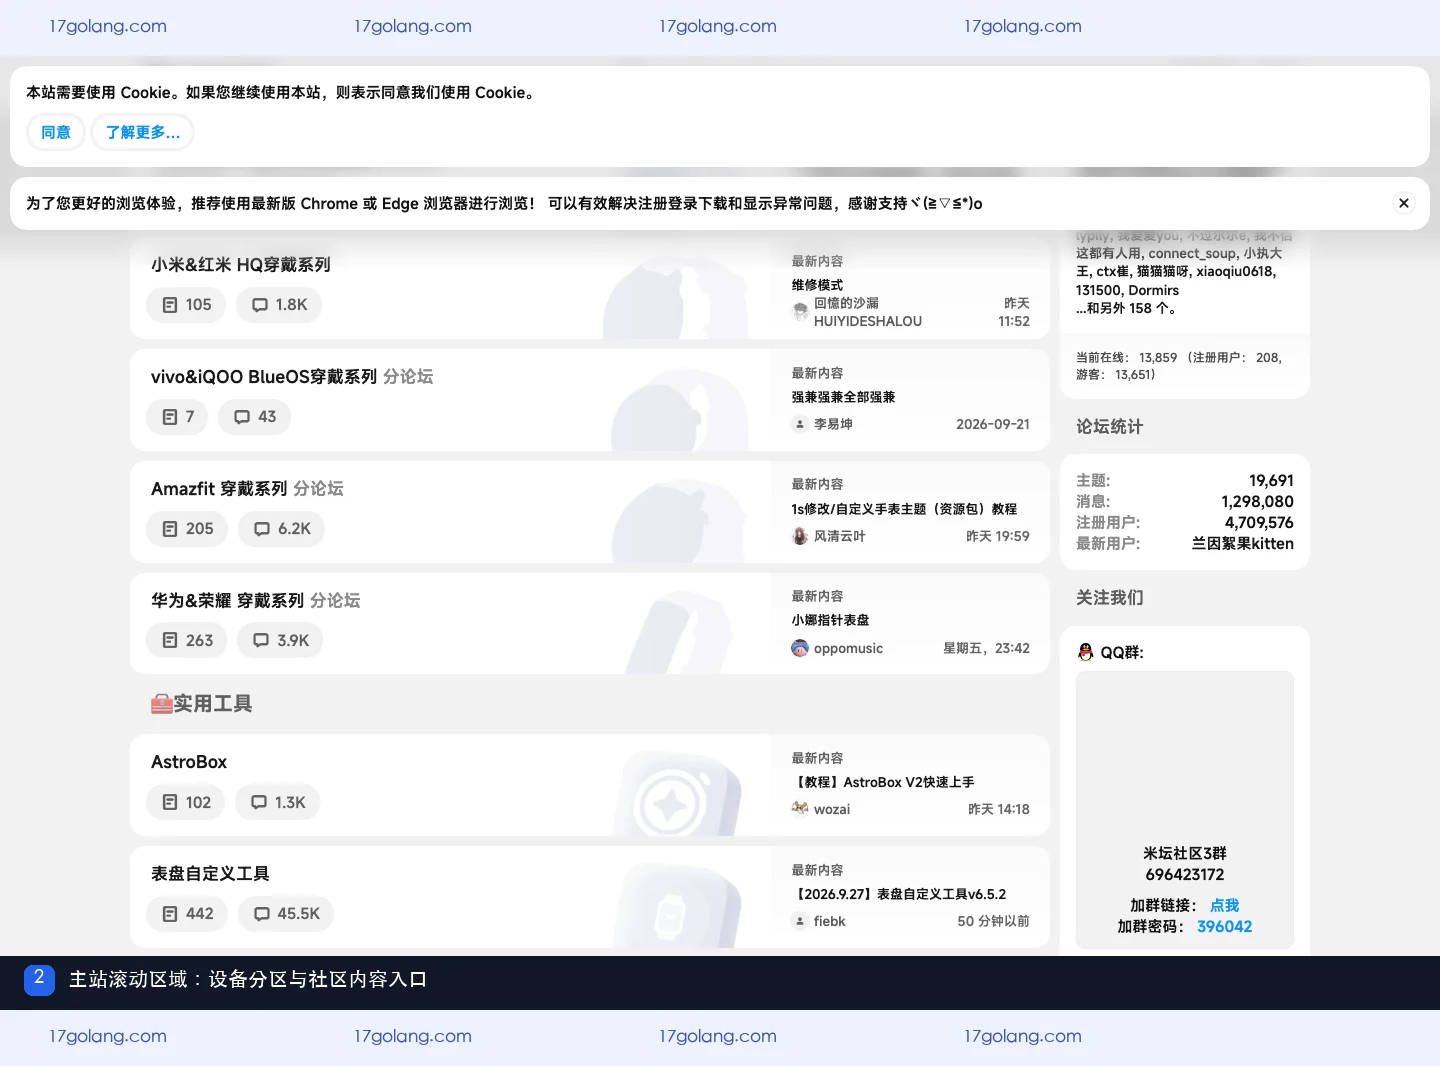Open the latest post 维修模式
1440x1066 pixels.
pyautogui.click(x=818, y=285)
